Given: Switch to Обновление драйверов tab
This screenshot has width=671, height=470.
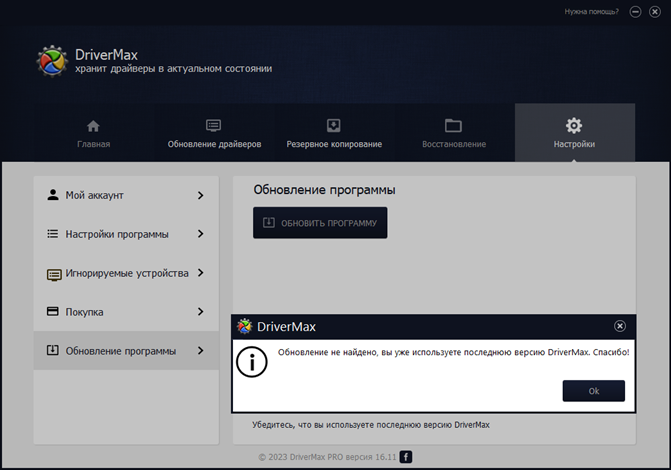Looking at the screenshot, I should (x=214, y=133).
